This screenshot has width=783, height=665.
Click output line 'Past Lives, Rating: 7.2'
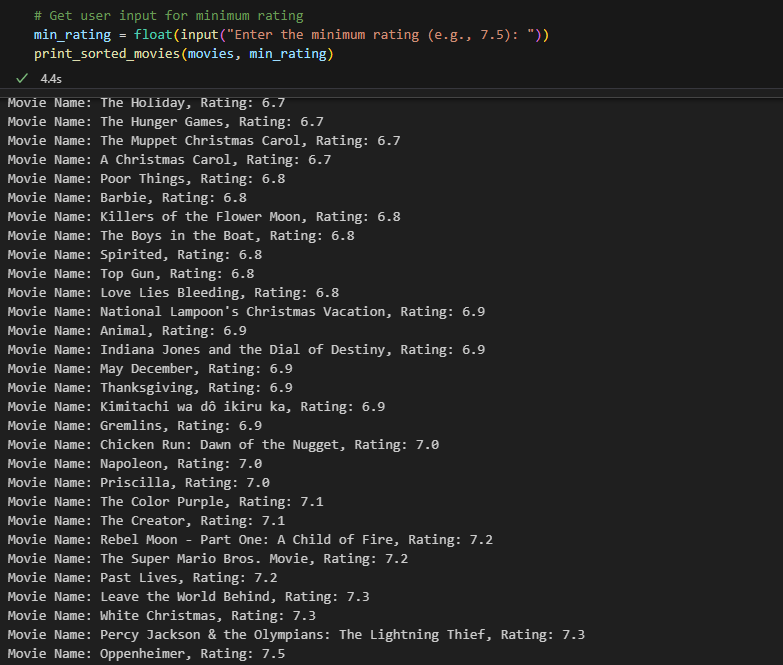pos(142,577)
